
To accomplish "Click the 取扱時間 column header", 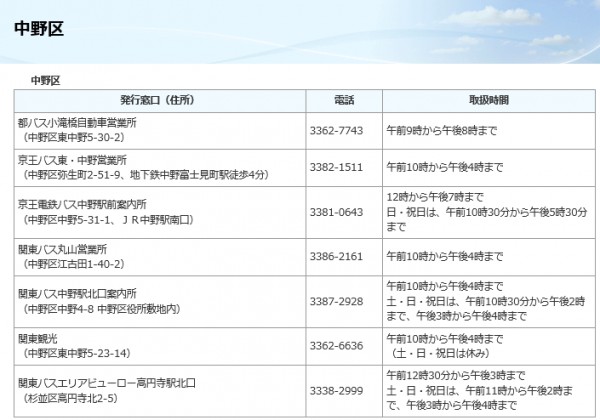I will coord(489,101).
